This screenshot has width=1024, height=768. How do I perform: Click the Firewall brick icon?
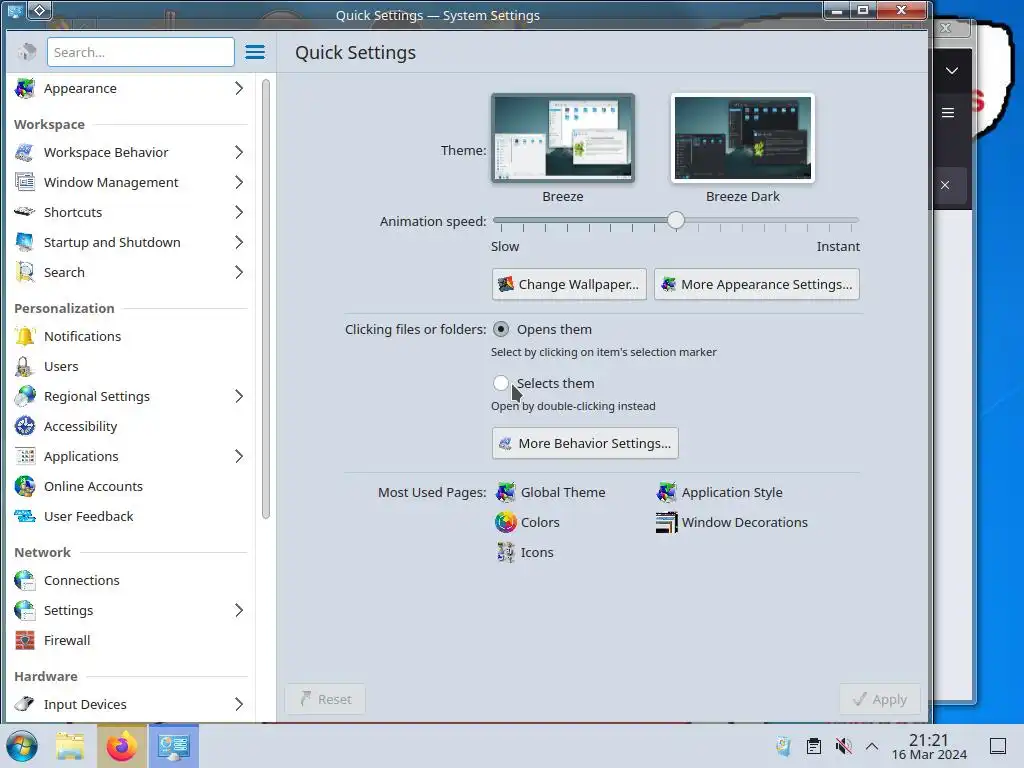pos(25,641)
